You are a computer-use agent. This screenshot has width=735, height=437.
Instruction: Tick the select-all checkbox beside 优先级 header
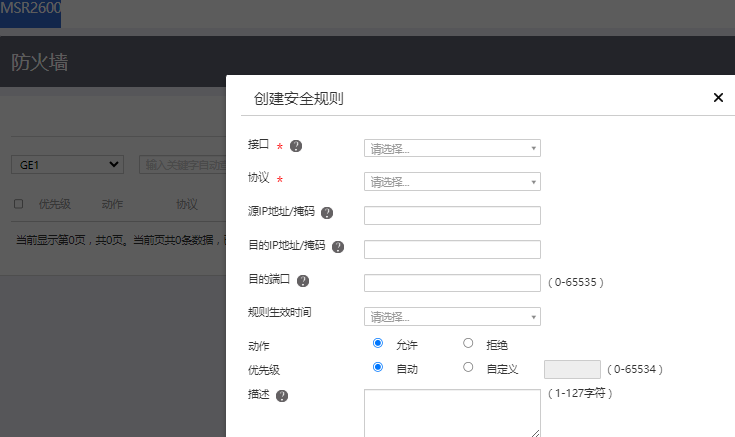pos(18,203)
